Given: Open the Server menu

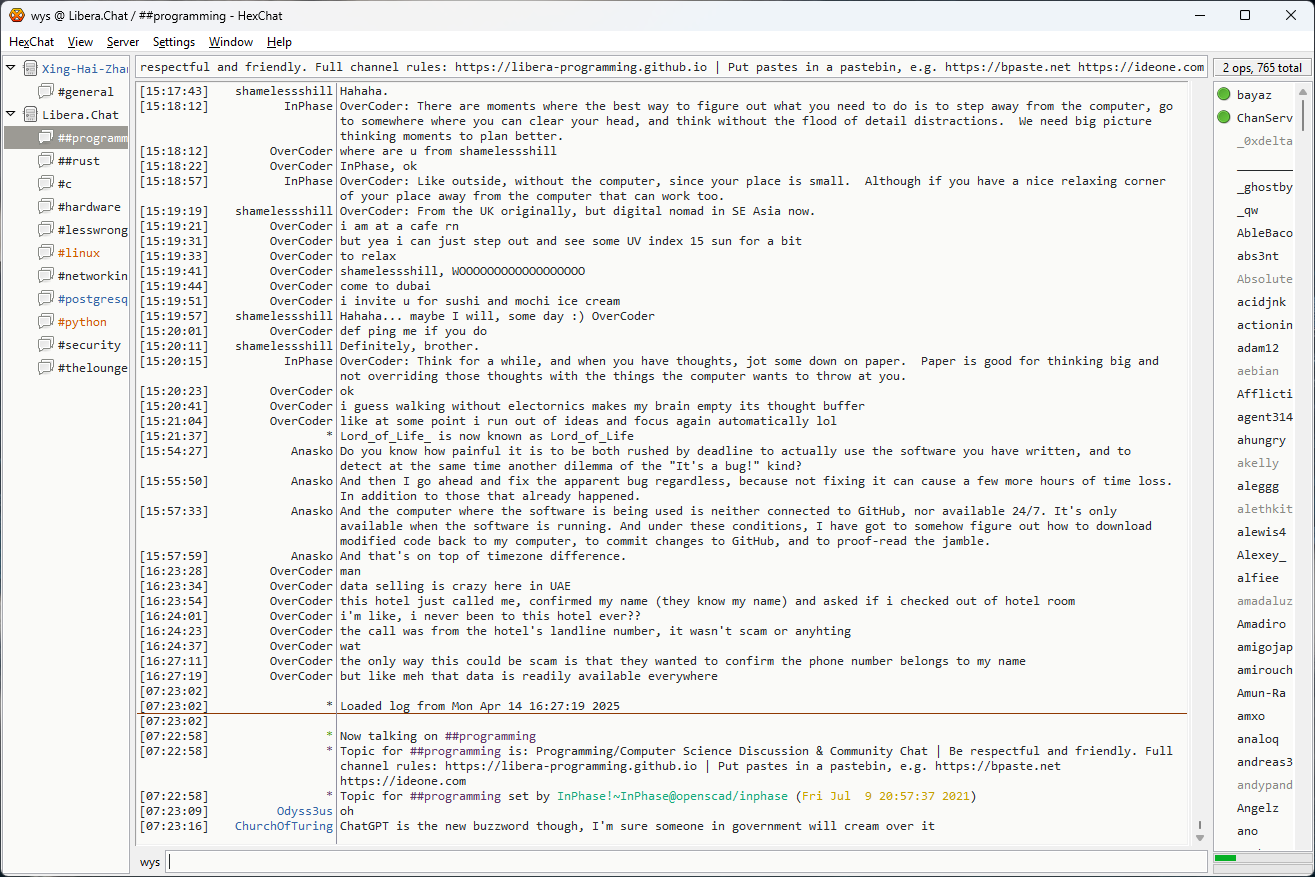Looking at the screenshot, I should point(123,42).
